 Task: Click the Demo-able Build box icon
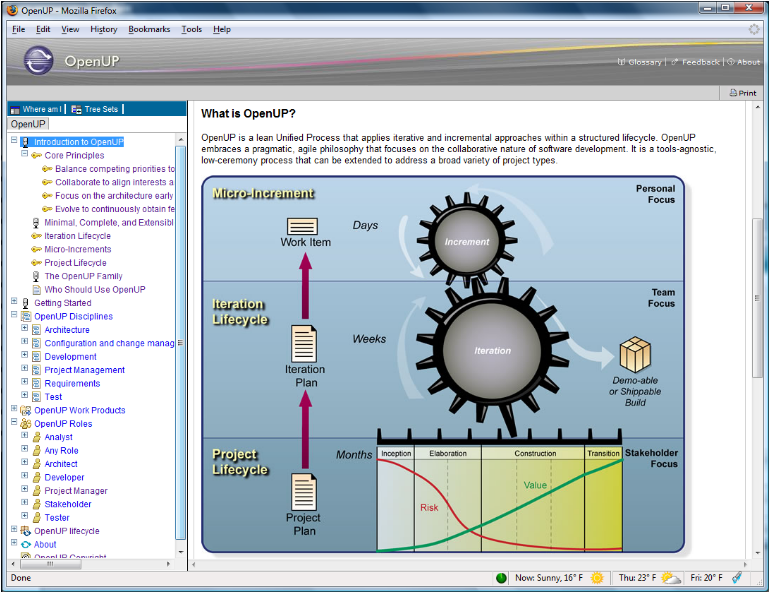[635, 354]
